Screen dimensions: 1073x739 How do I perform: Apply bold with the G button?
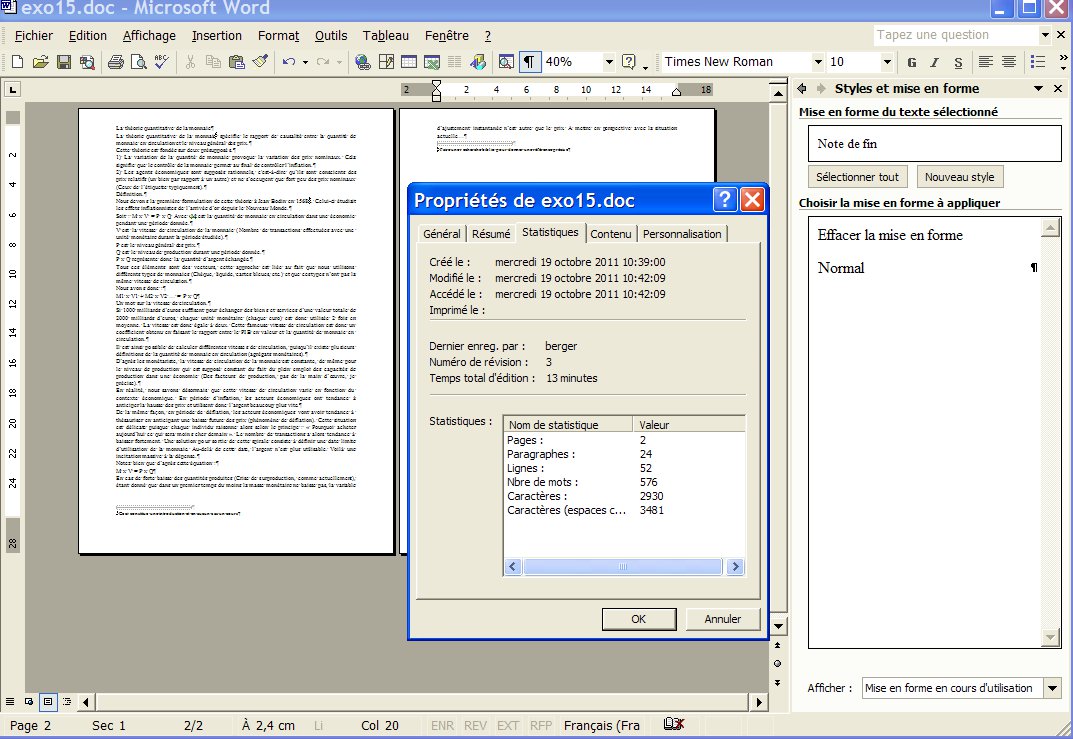coord(912,62)
